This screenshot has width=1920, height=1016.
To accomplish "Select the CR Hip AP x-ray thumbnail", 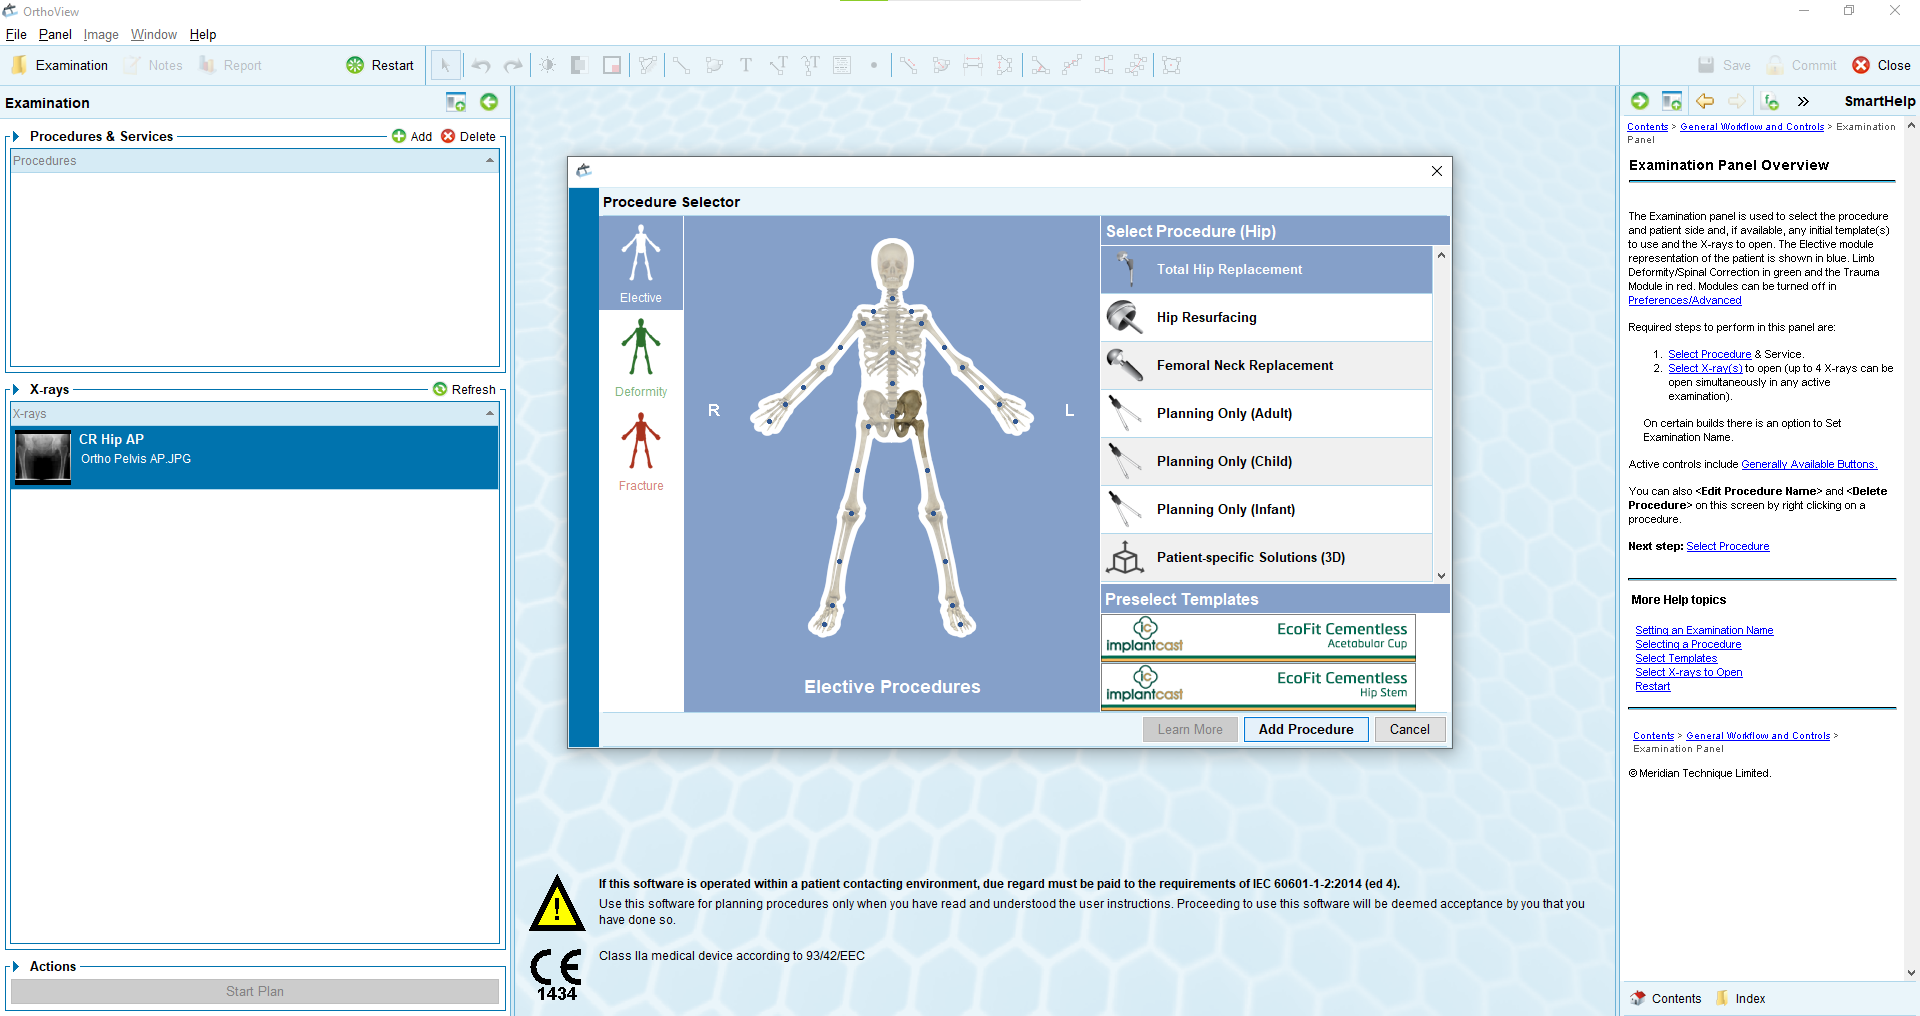I will [43, 457].
